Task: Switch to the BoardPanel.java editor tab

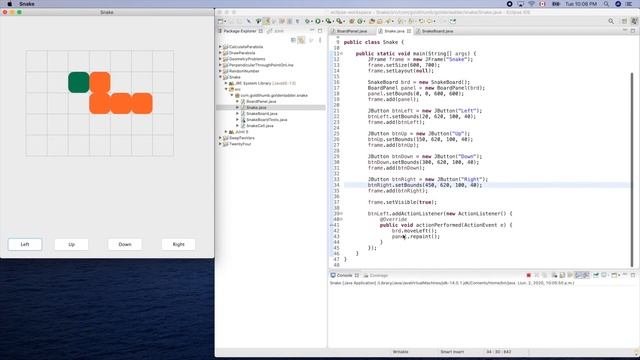Action: (351, 31)
